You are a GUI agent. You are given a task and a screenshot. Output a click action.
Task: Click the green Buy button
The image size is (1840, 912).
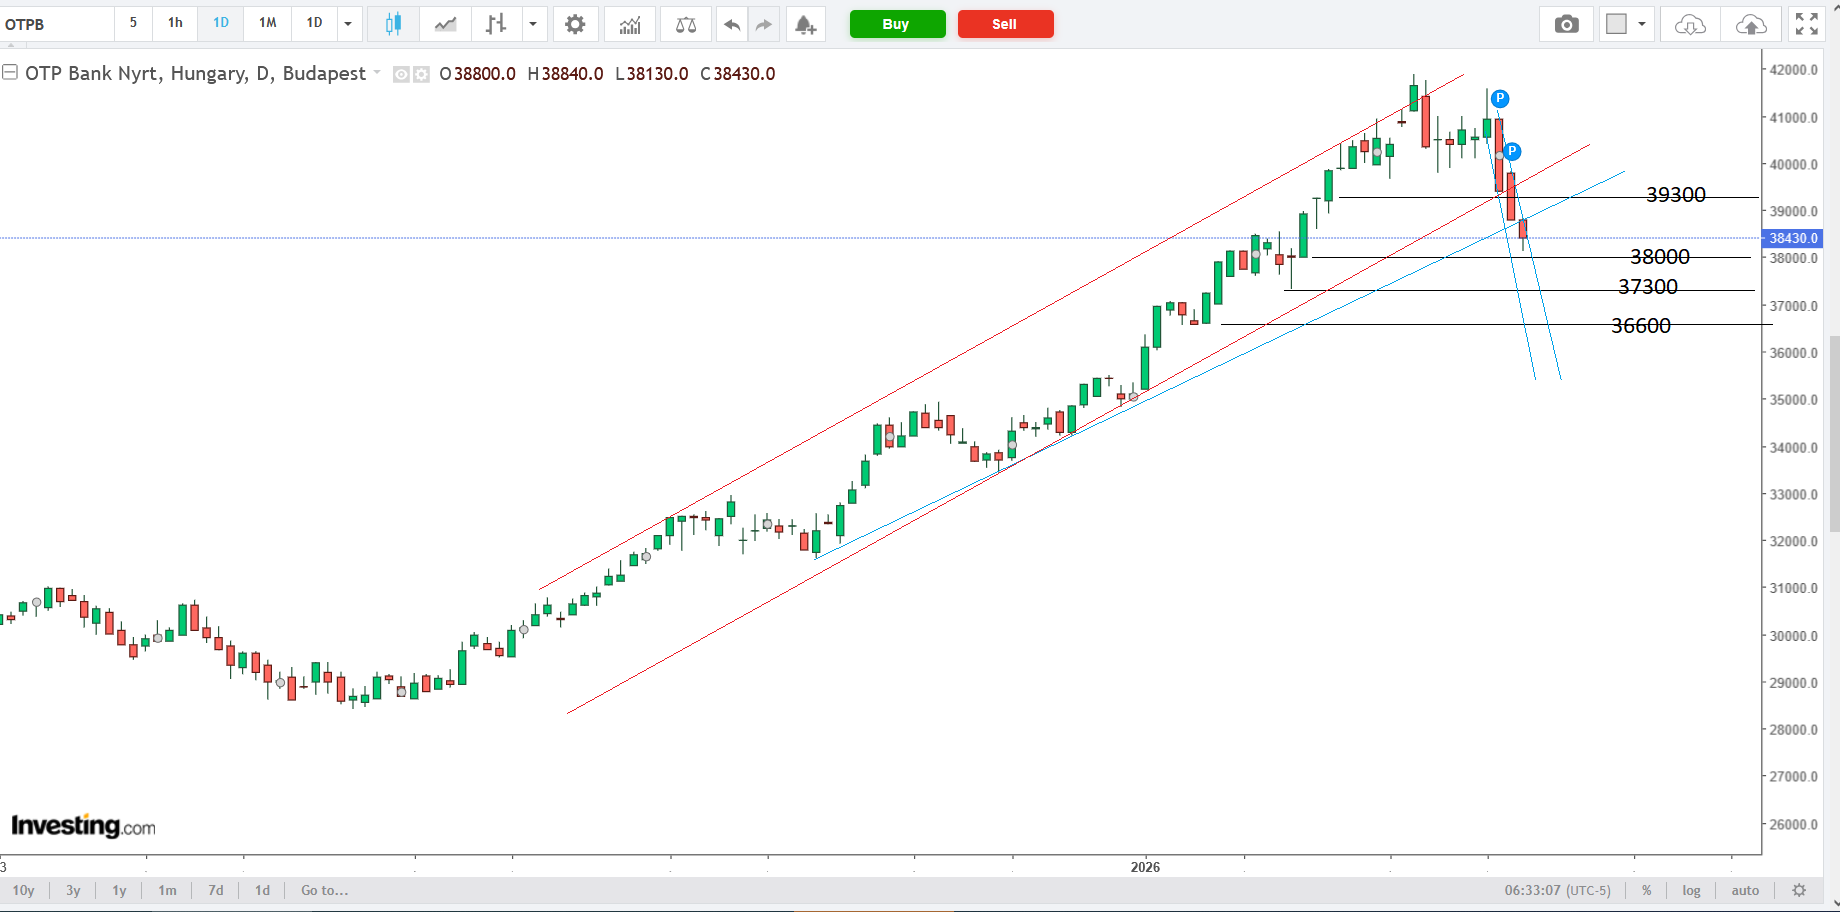tap(897, 24)
